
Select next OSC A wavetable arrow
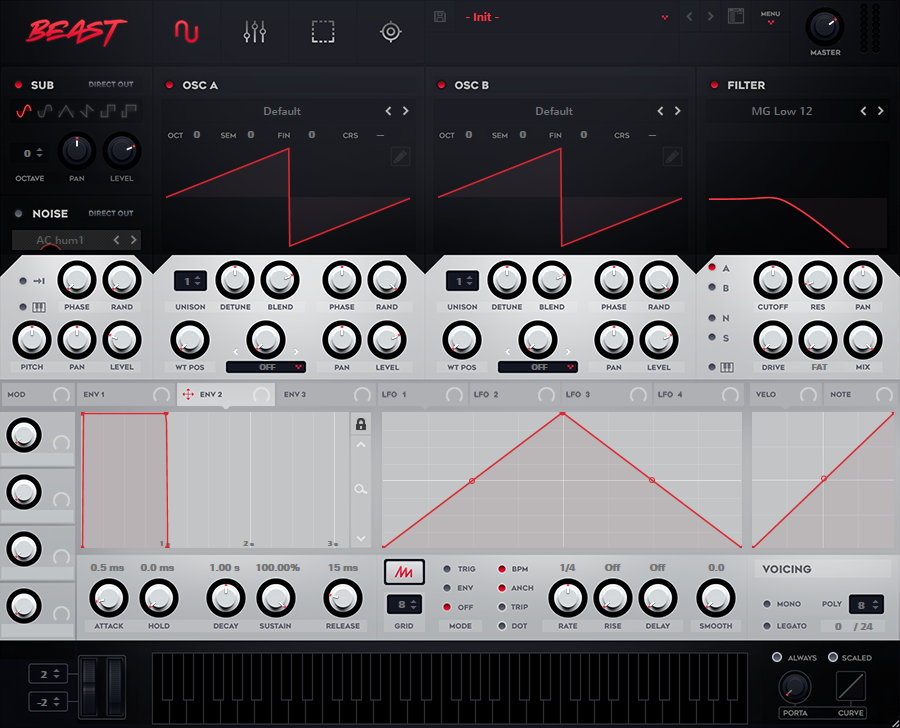point(406,111)
